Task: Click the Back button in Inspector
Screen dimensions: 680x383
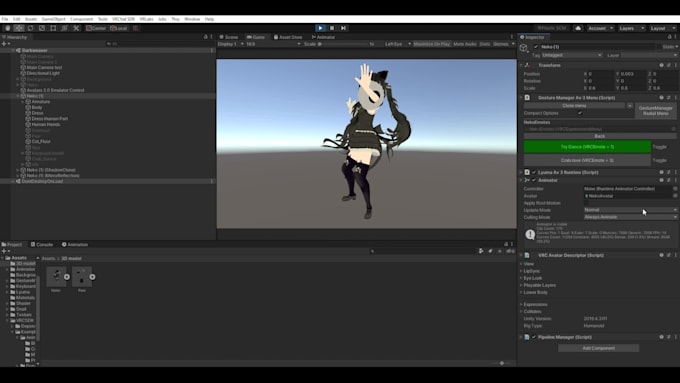Action: click(x=600, y=136)
